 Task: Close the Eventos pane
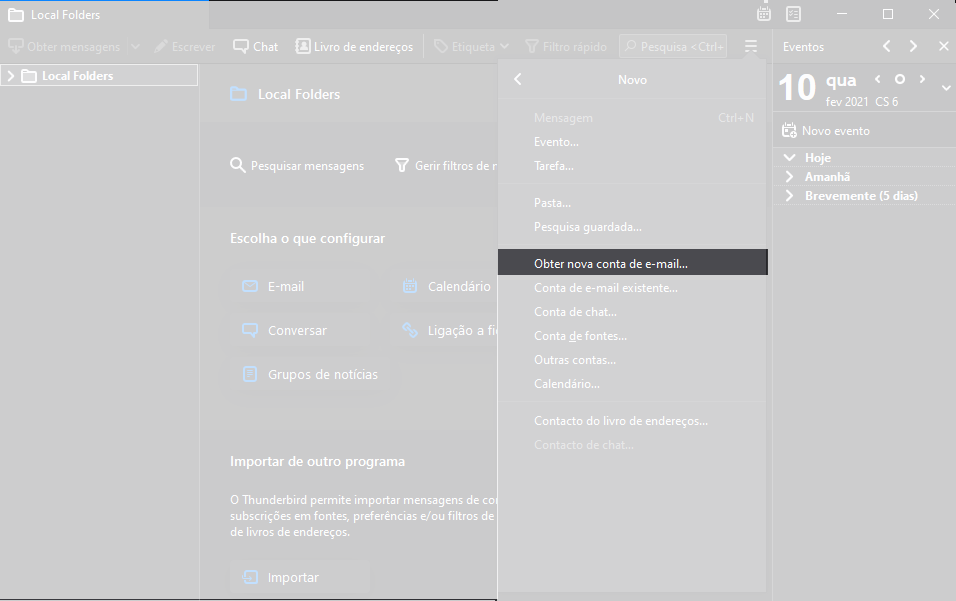(x=943, y=46)
